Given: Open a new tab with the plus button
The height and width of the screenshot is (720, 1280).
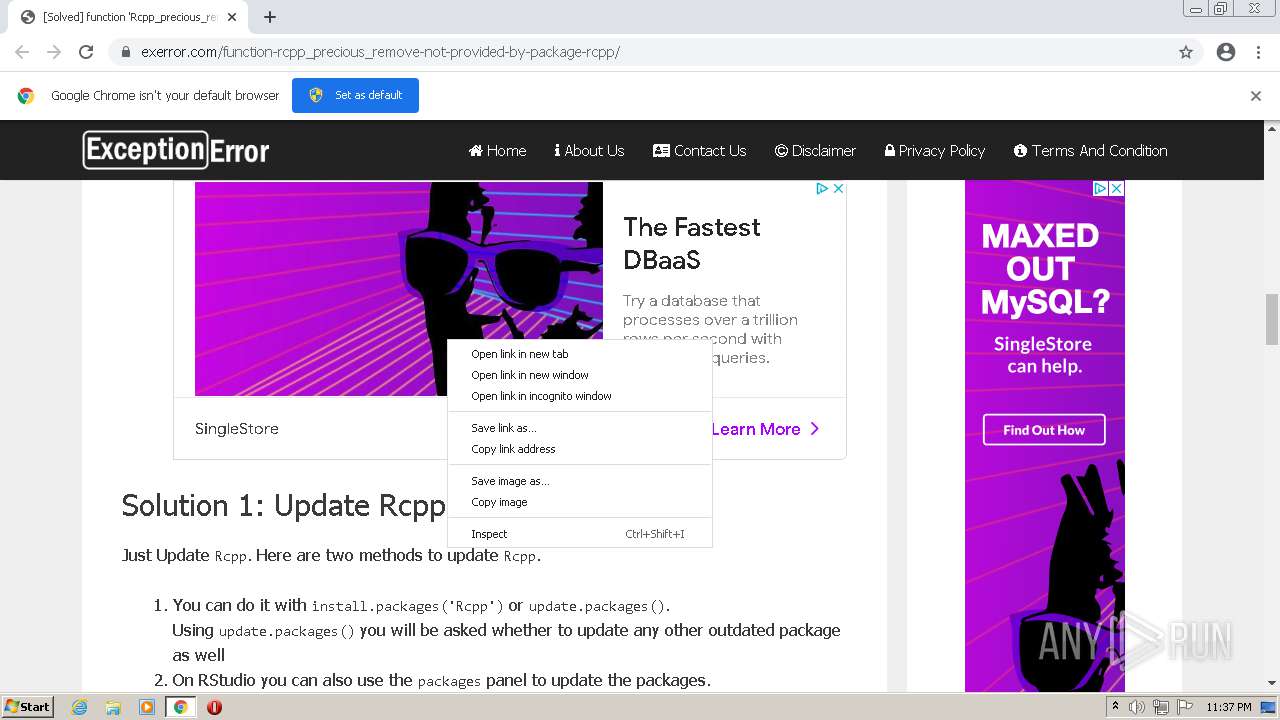Looking at the screenshot, I should (270, 17).
